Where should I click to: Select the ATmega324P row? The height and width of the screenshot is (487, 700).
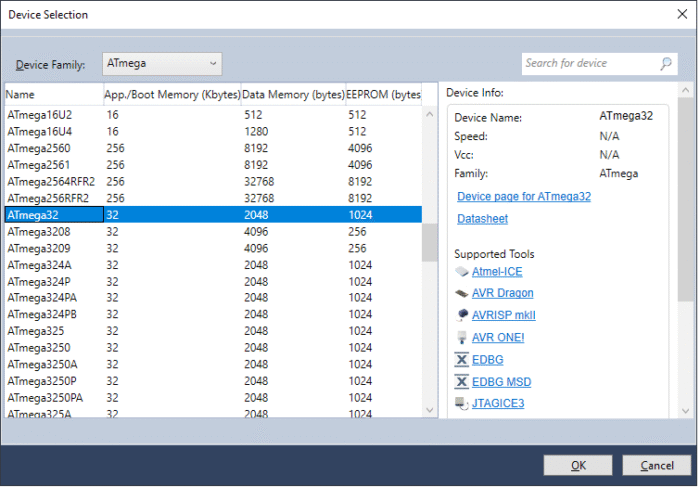[213, 282]
